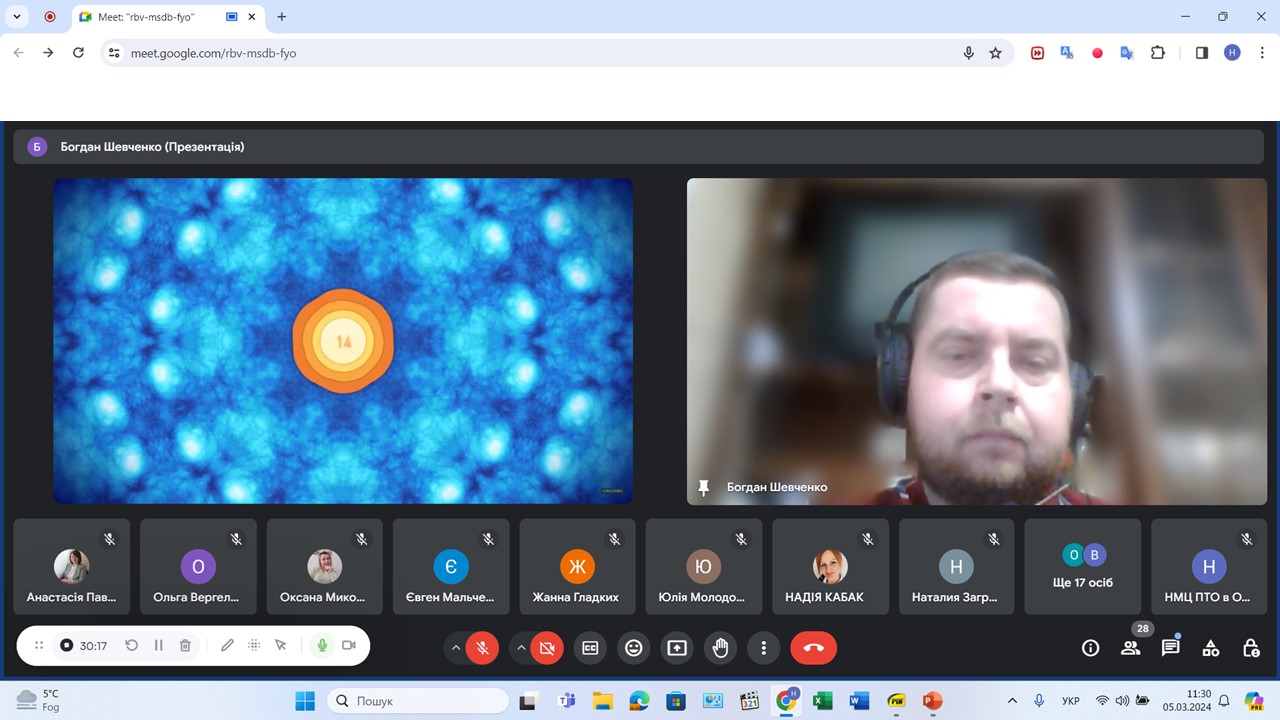
Task: Expand video settings arrow beside camera
Action: [x=520, y=648]
